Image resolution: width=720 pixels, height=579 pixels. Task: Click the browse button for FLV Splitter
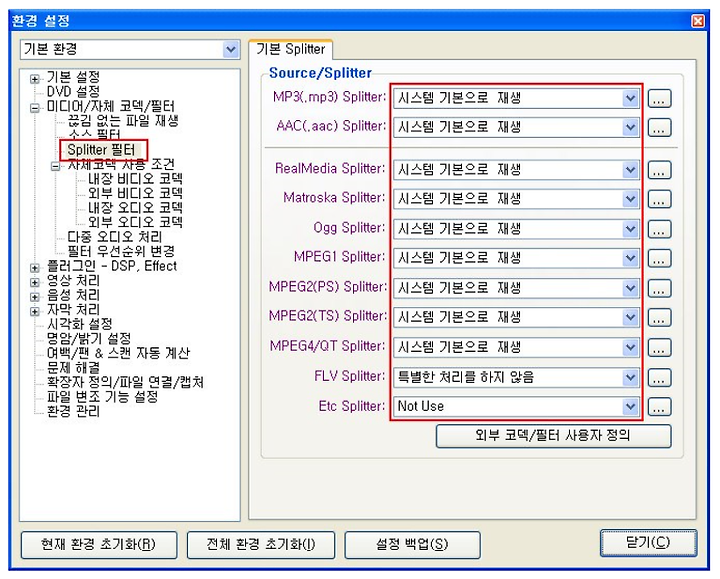659,377
